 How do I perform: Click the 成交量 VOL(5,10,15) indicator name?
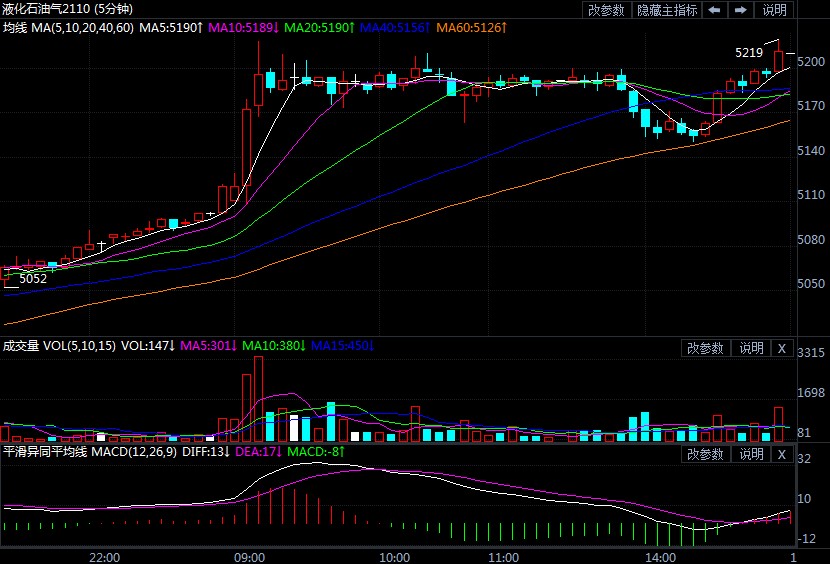[x=59, y=346]
